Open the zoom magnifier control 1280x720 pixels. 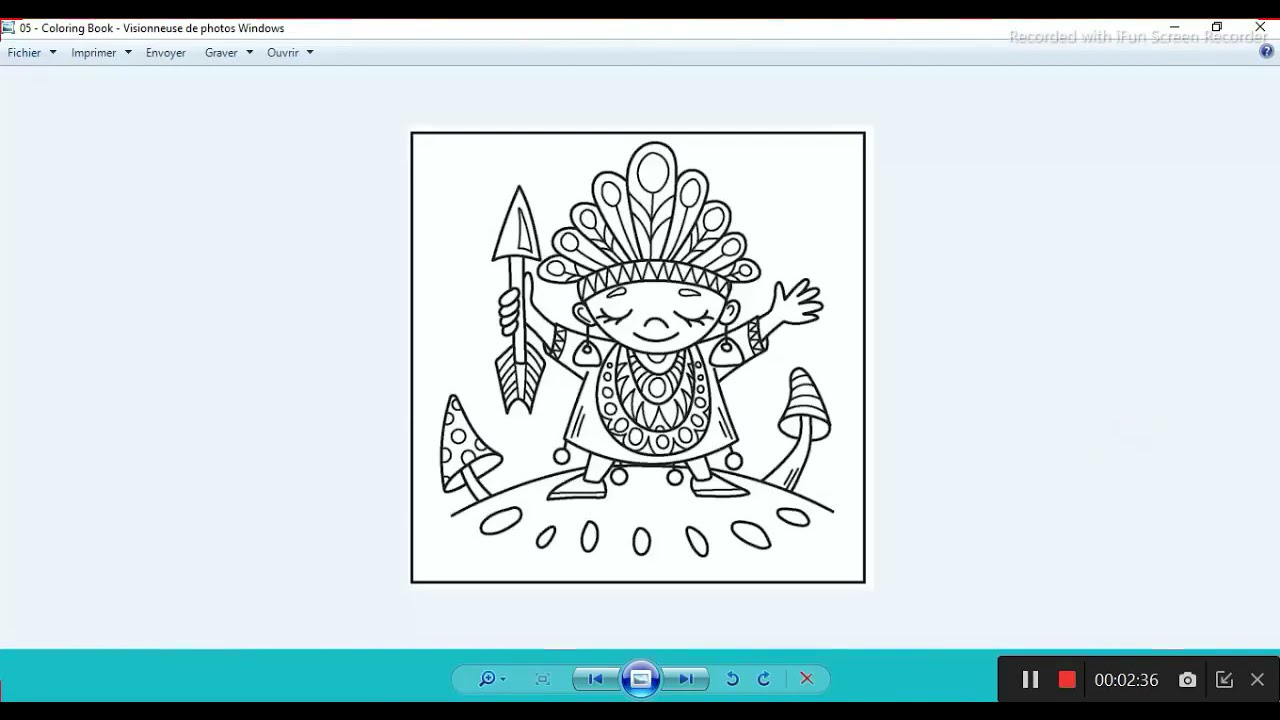click(491, 679)
